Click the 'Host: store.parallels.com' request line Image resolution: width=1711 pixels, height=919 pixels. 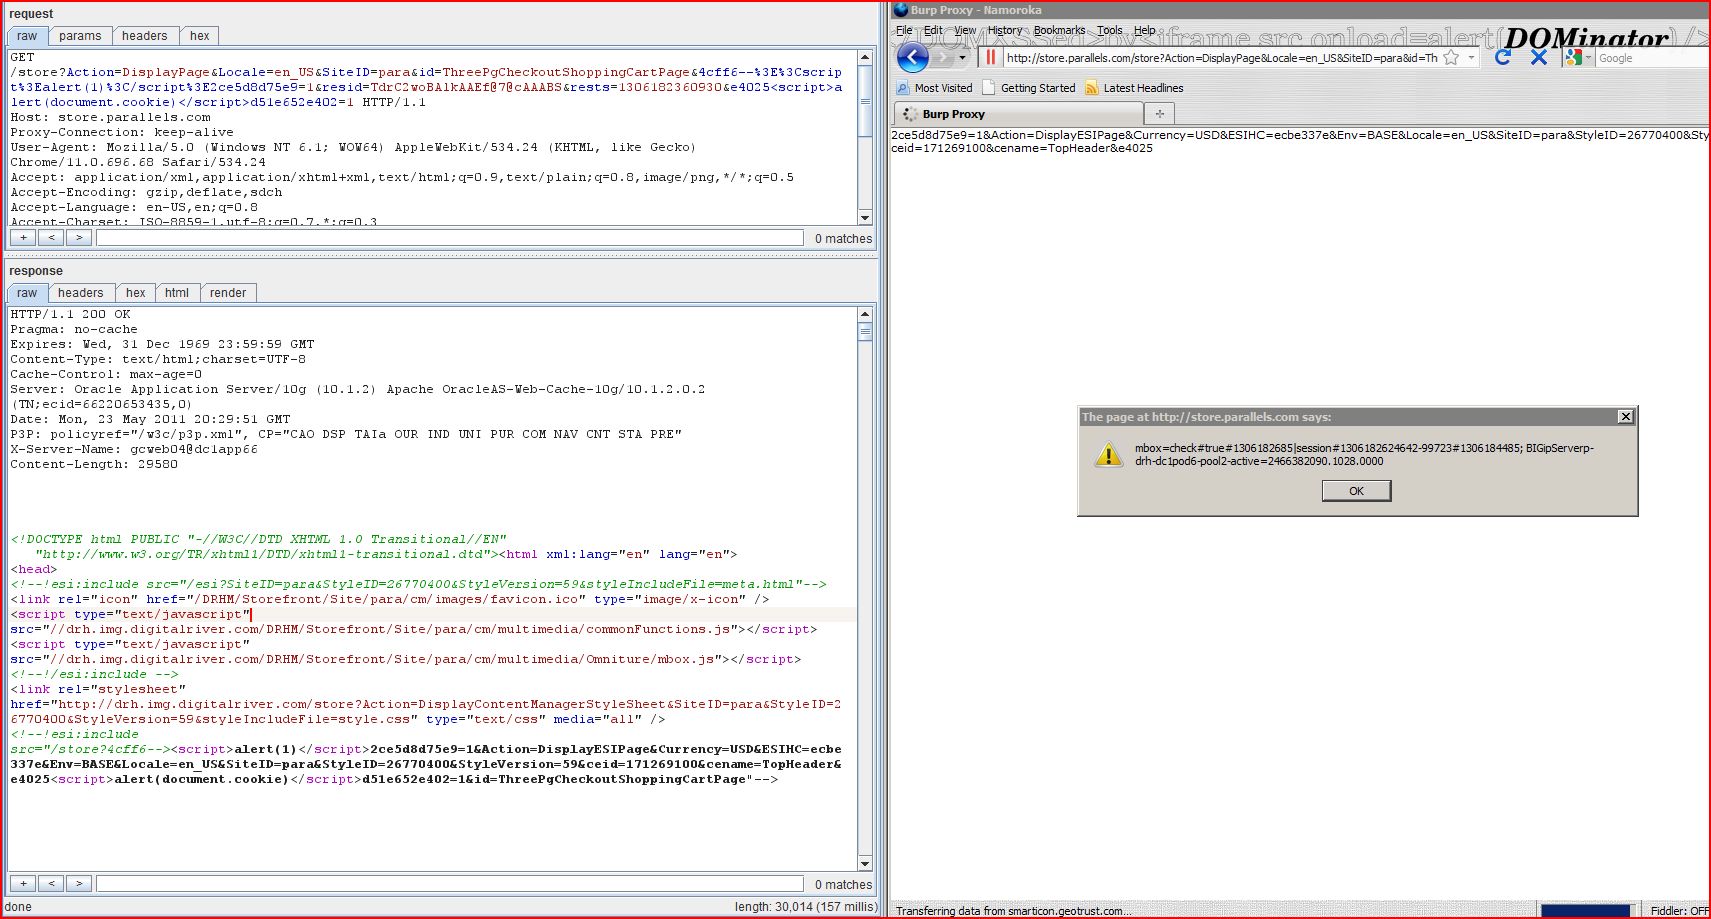[x=111, y=117]
